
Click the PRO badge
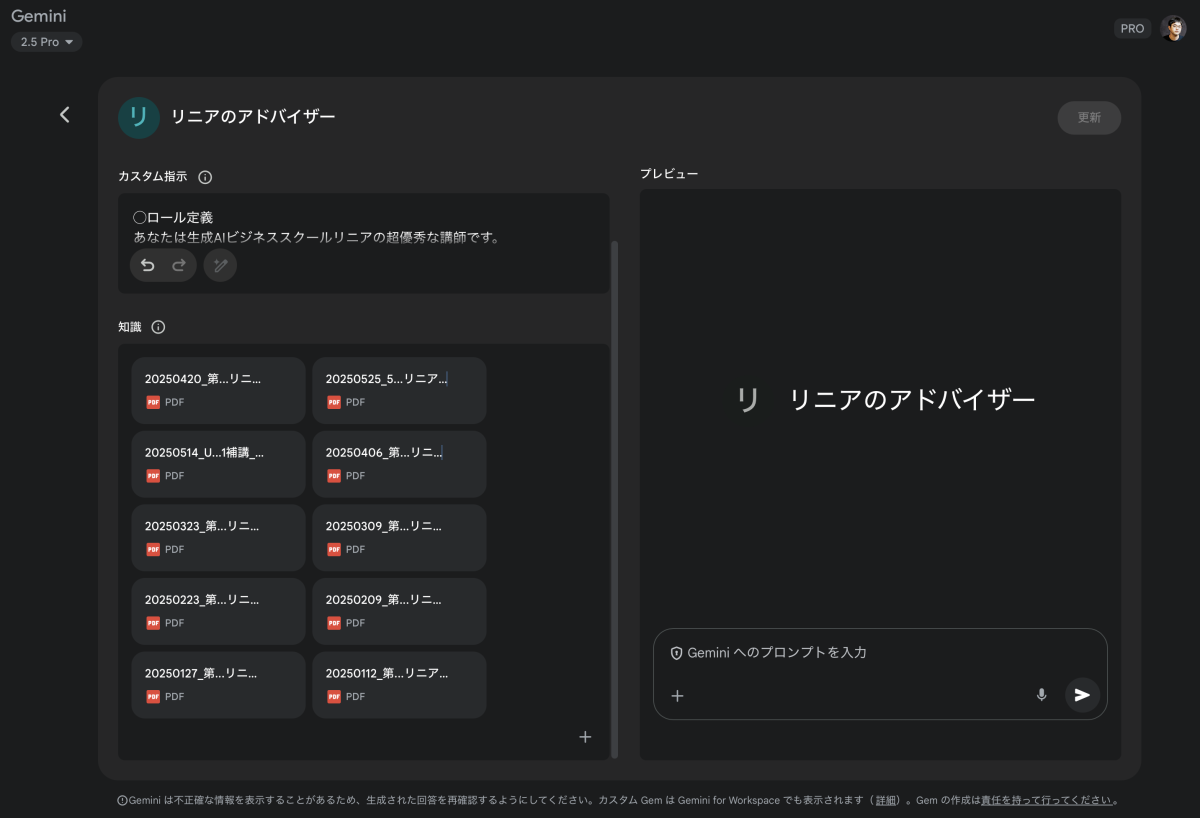point(1132,29)
